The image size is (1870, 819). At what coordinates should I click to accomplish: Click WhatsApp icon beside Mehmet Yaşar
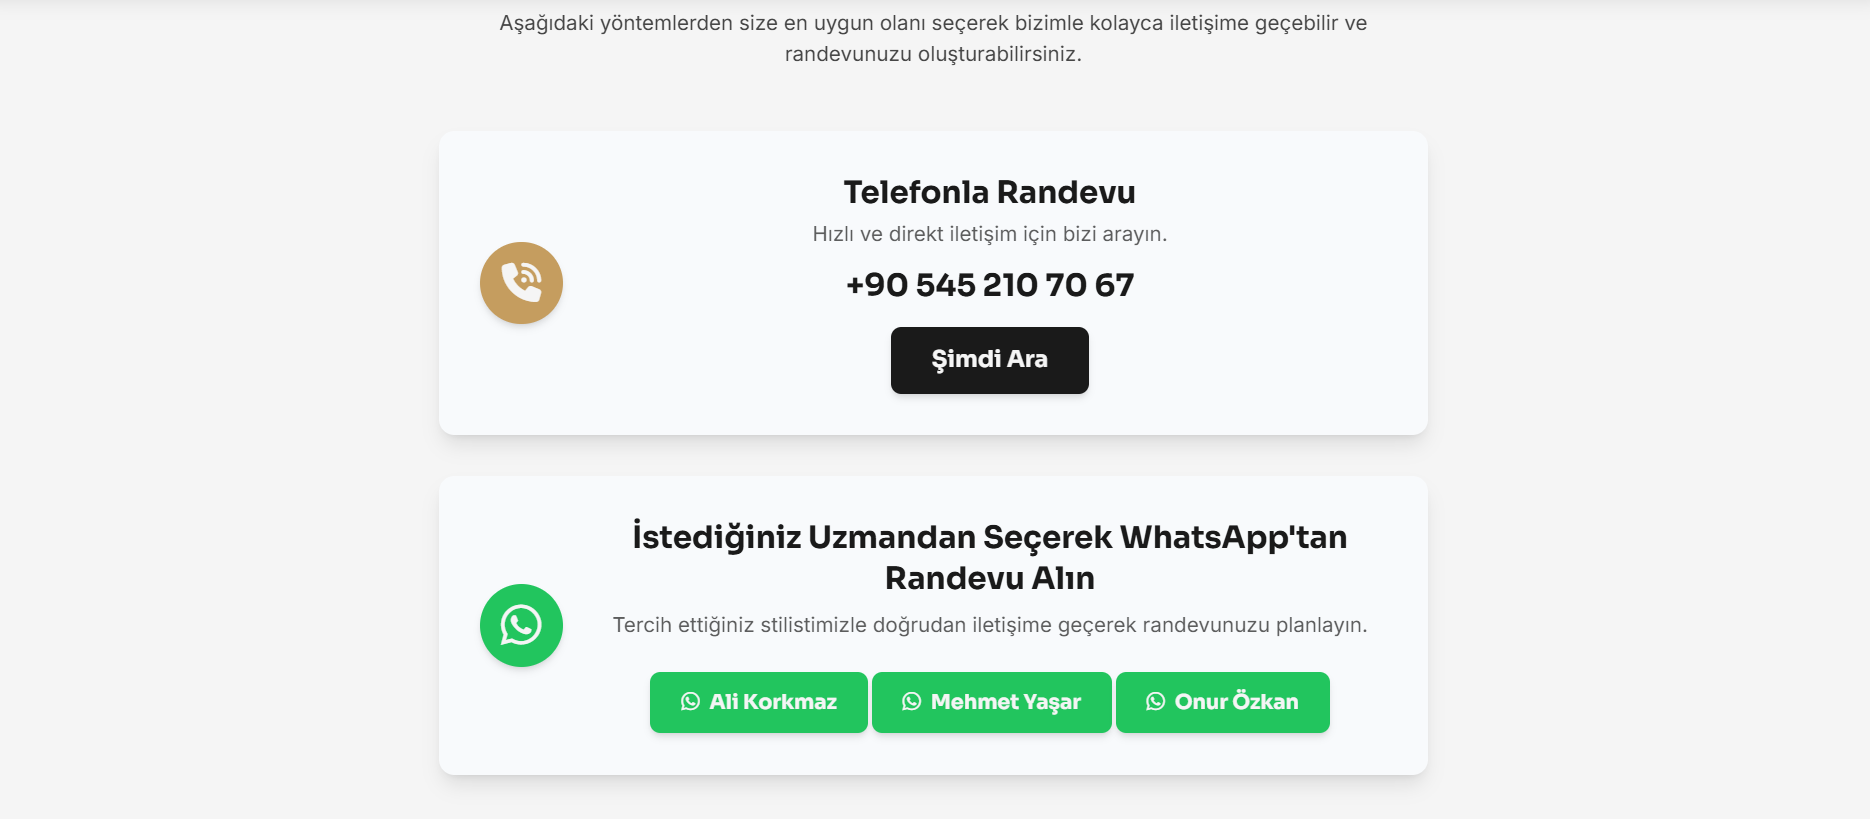pos(911,702)
